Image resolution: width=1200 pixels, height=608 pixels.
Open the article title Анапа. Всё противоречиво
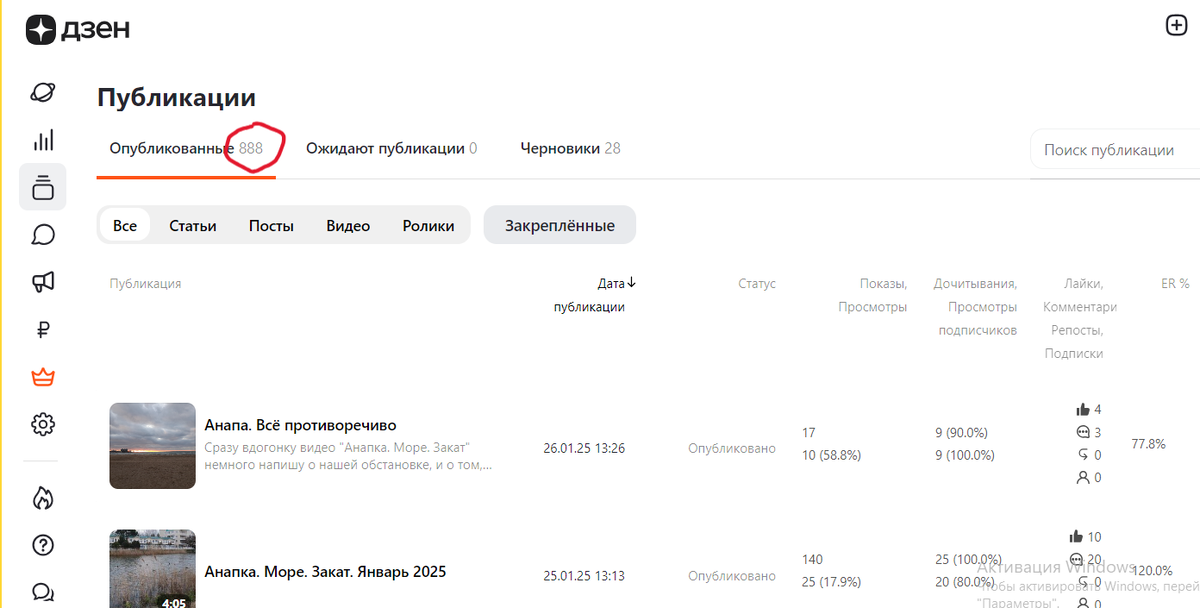coord(300,425)
